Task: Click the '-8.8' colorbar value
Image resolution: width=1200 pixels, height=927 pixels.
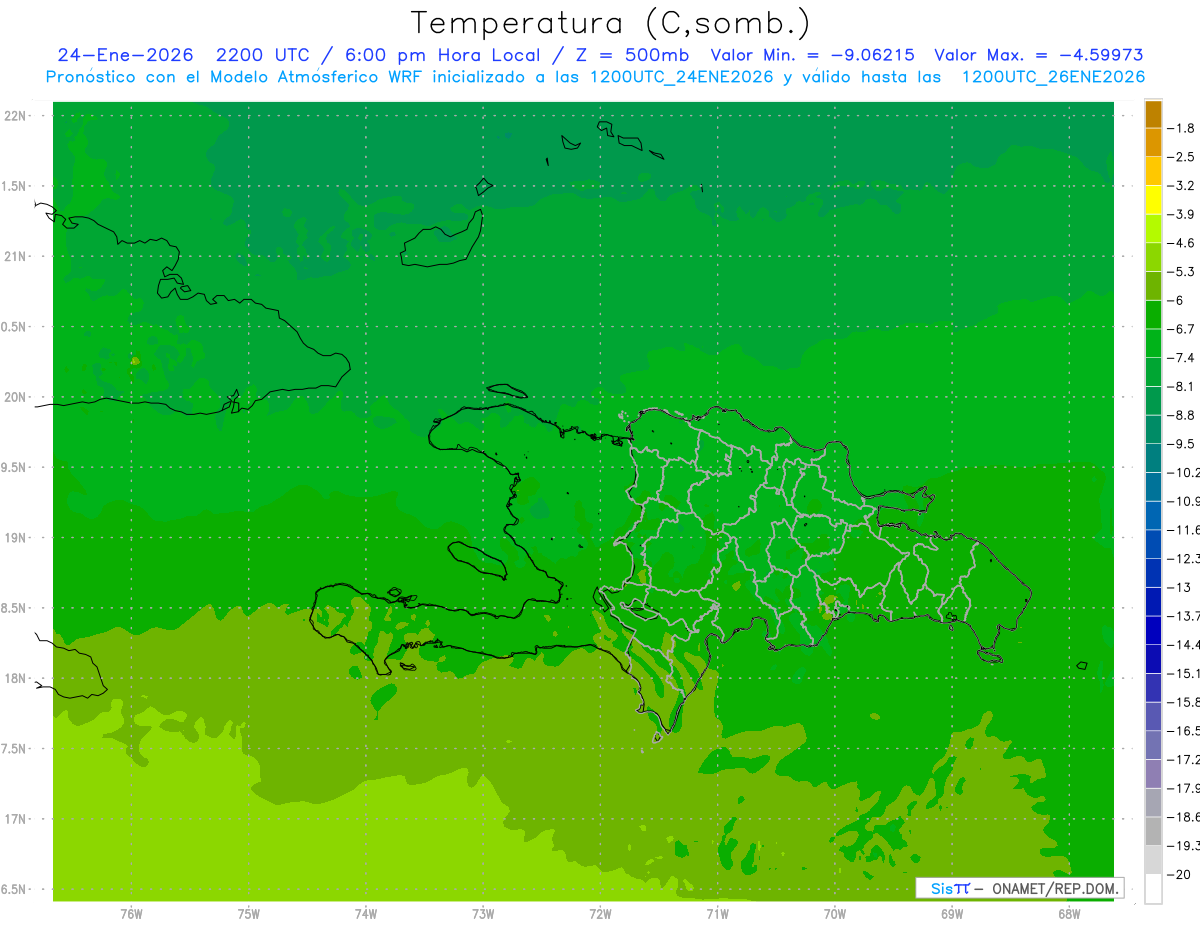Action: click(1181, 415)
